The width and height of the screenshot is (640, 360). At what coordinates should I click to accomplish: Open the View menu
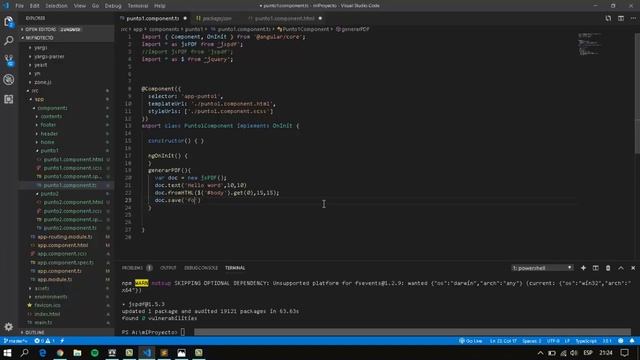pyautogui.click(x=80, y=6)
